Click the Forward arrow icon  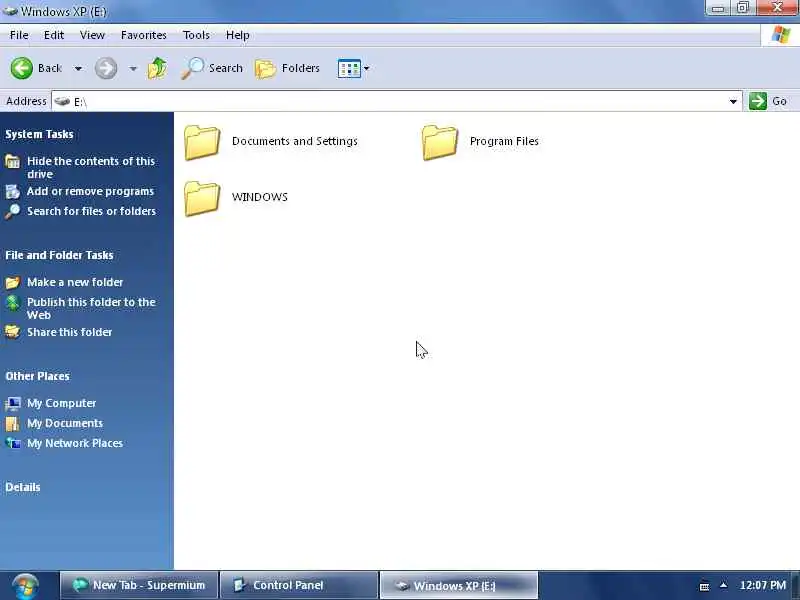[x=106, y=68]
